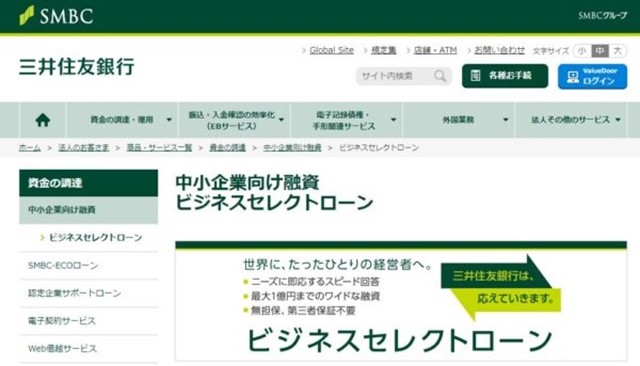Open the SMBCグループ link
Image resolution: width=640 pixels, height=366 pixels.
(602, 16)
